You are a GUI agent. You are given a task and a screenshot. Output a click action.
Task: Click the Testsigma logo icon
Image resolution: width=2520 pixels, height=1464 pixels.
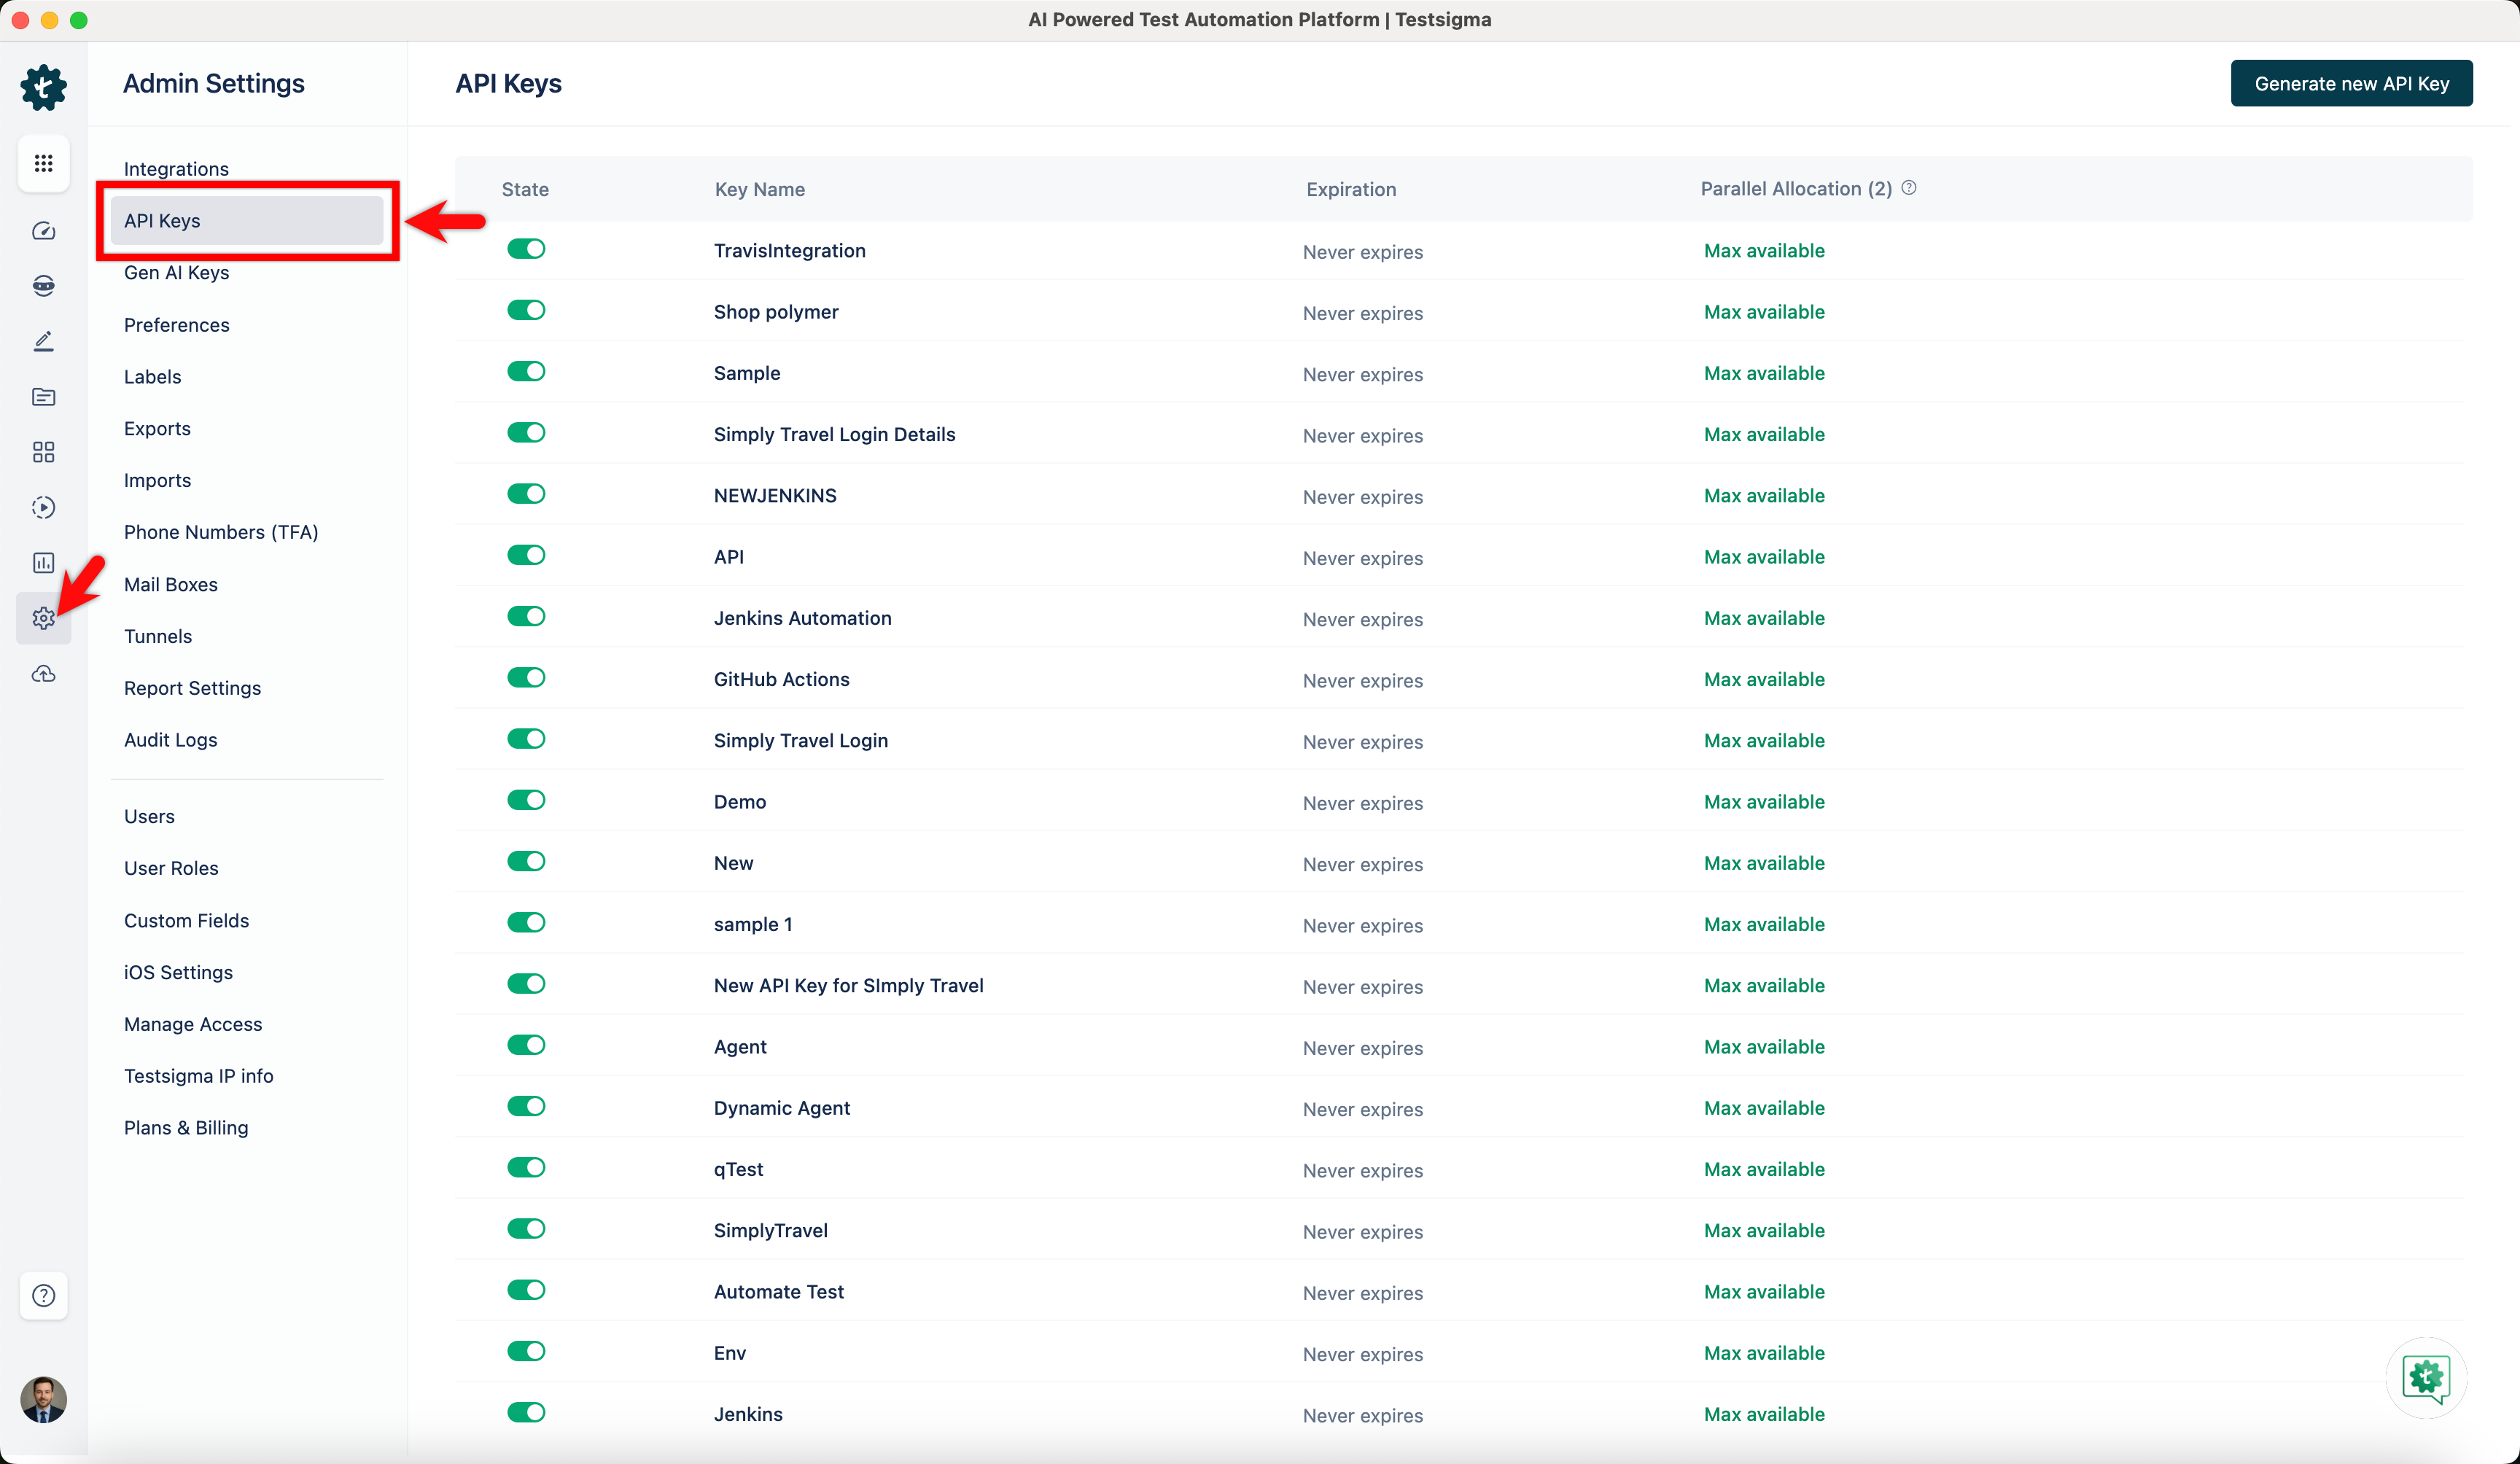43,88
